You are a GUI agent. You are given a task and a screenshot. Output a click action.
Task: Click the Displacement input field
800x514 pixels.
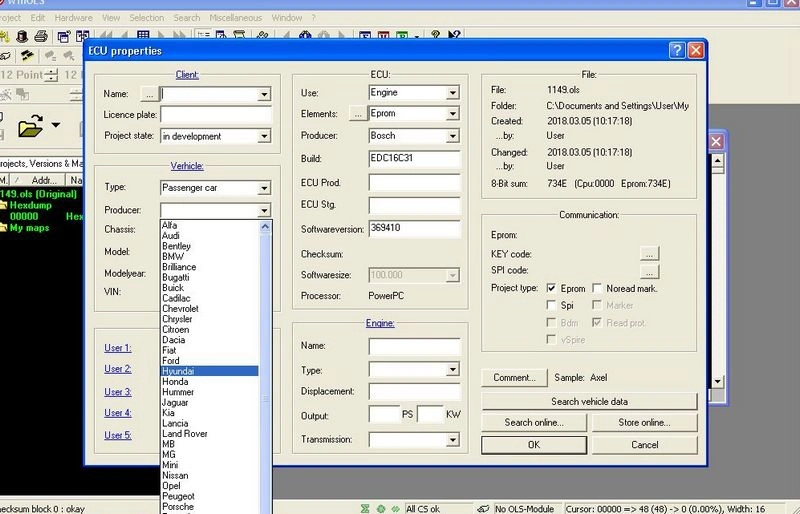point(414,392)
